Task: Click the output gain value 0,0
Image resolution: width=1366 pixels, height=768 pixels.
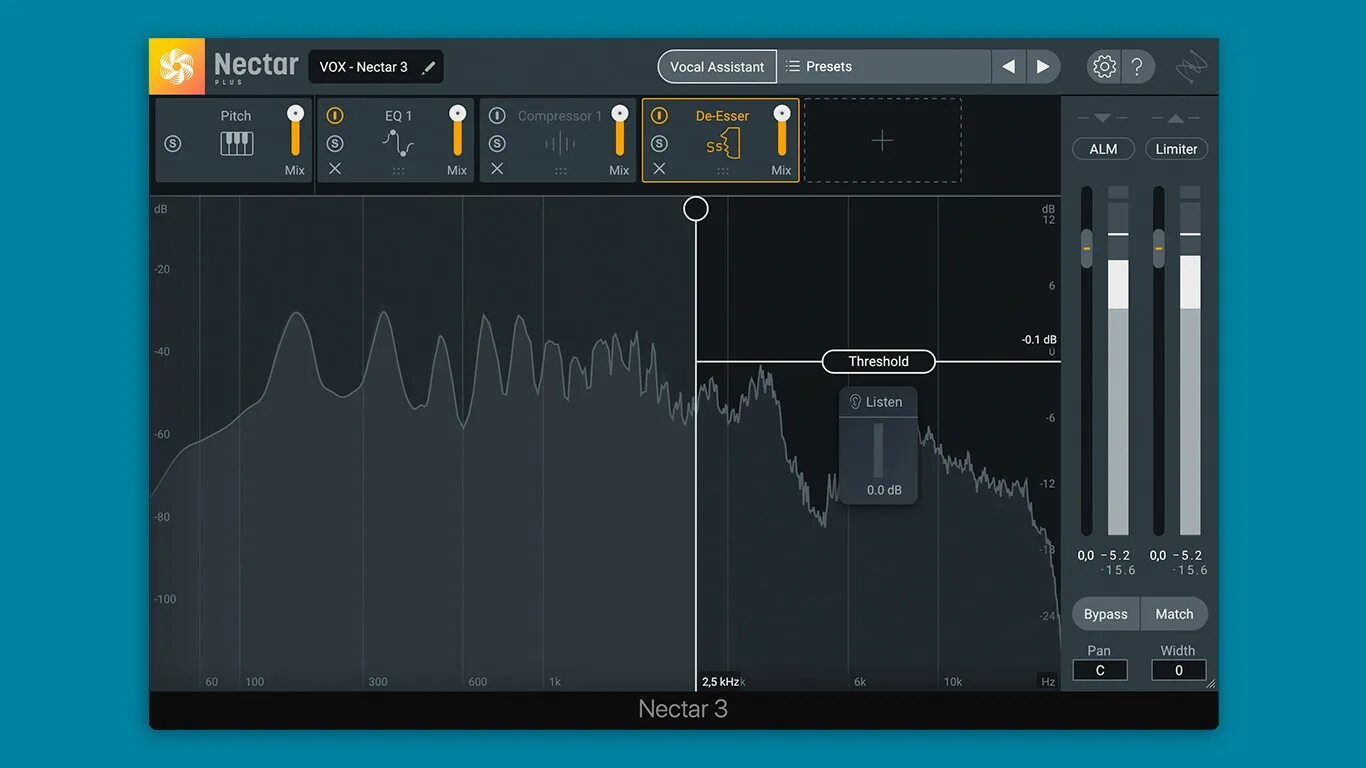Action: pos(1158,555)
